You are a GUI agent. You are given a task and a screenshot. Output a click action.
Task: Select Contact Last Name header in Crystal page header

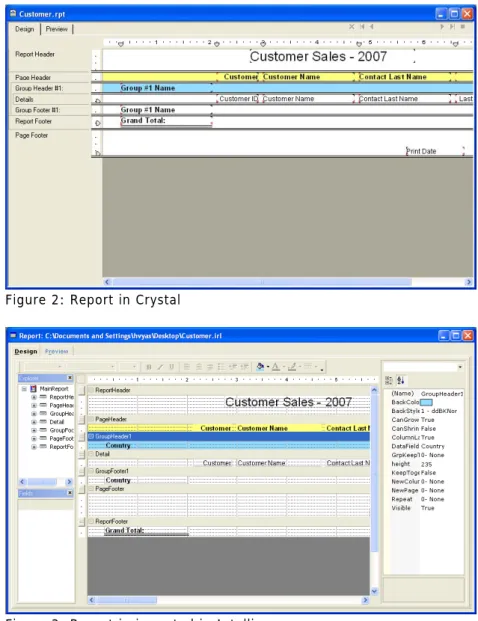point(392,77)
